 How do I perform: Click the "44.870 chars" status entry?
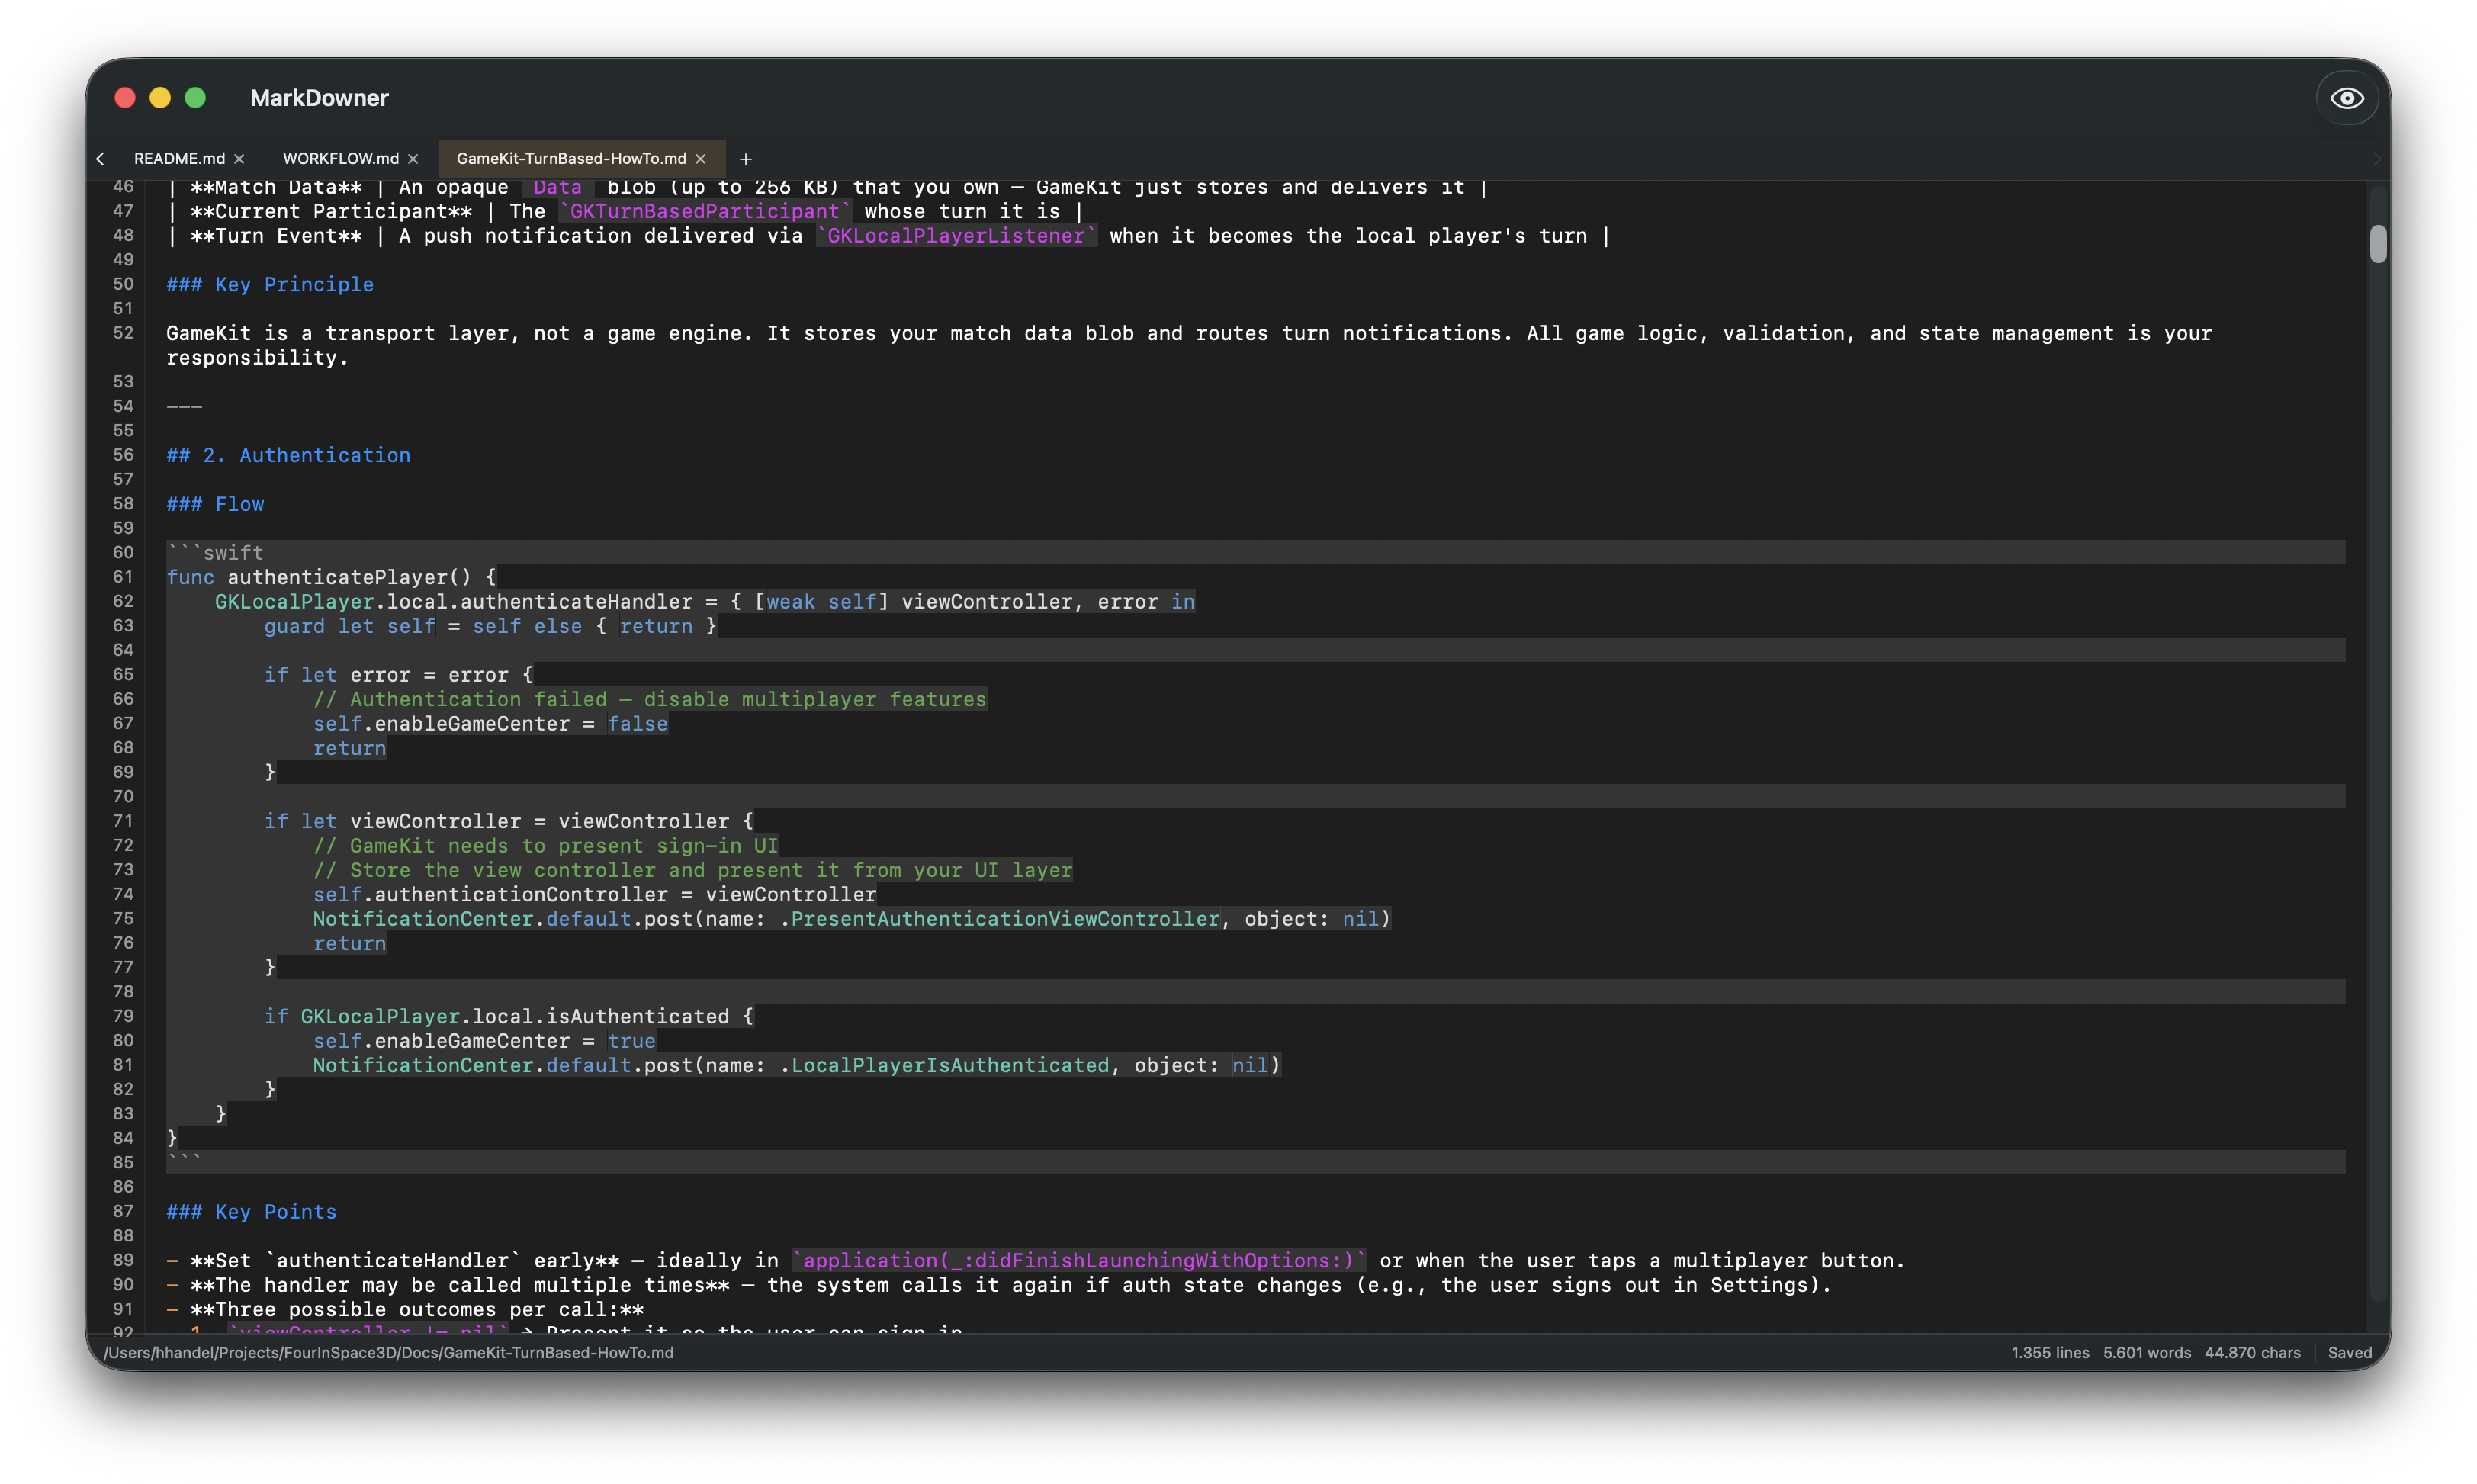pos(2252,1352)
